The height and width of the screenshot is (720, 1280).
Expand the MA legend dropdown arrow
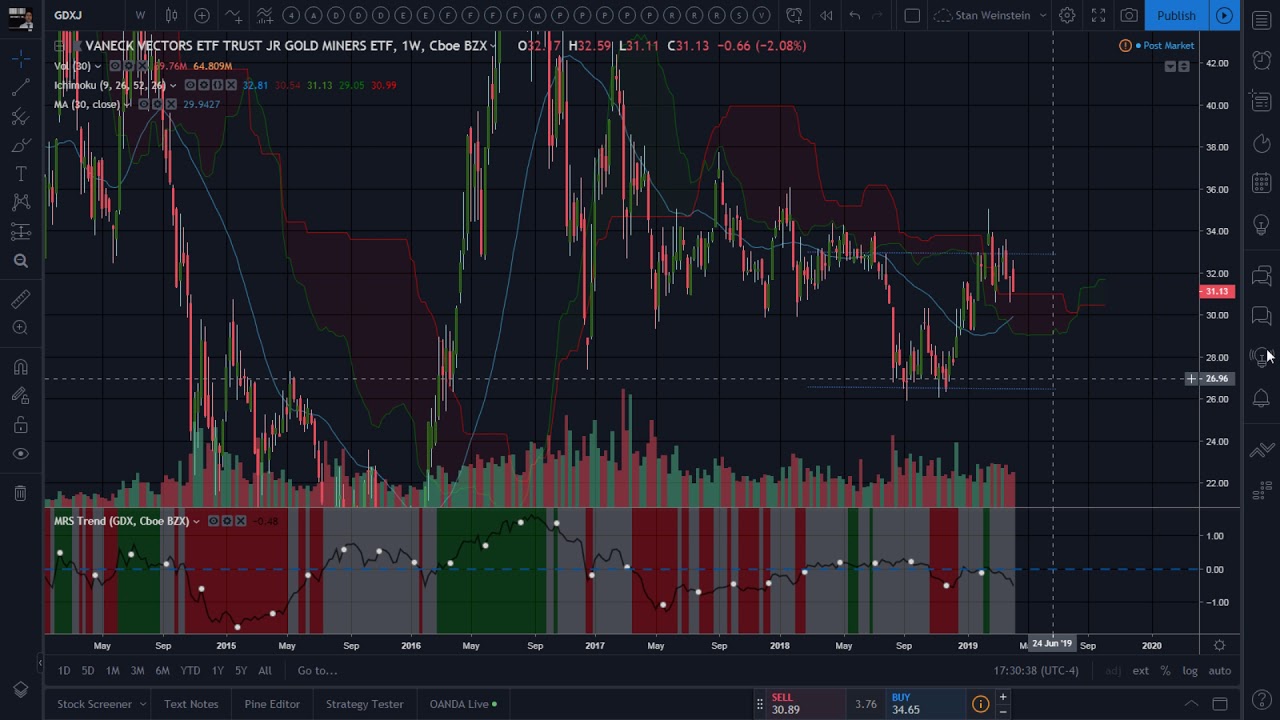[x=127, y=104]
